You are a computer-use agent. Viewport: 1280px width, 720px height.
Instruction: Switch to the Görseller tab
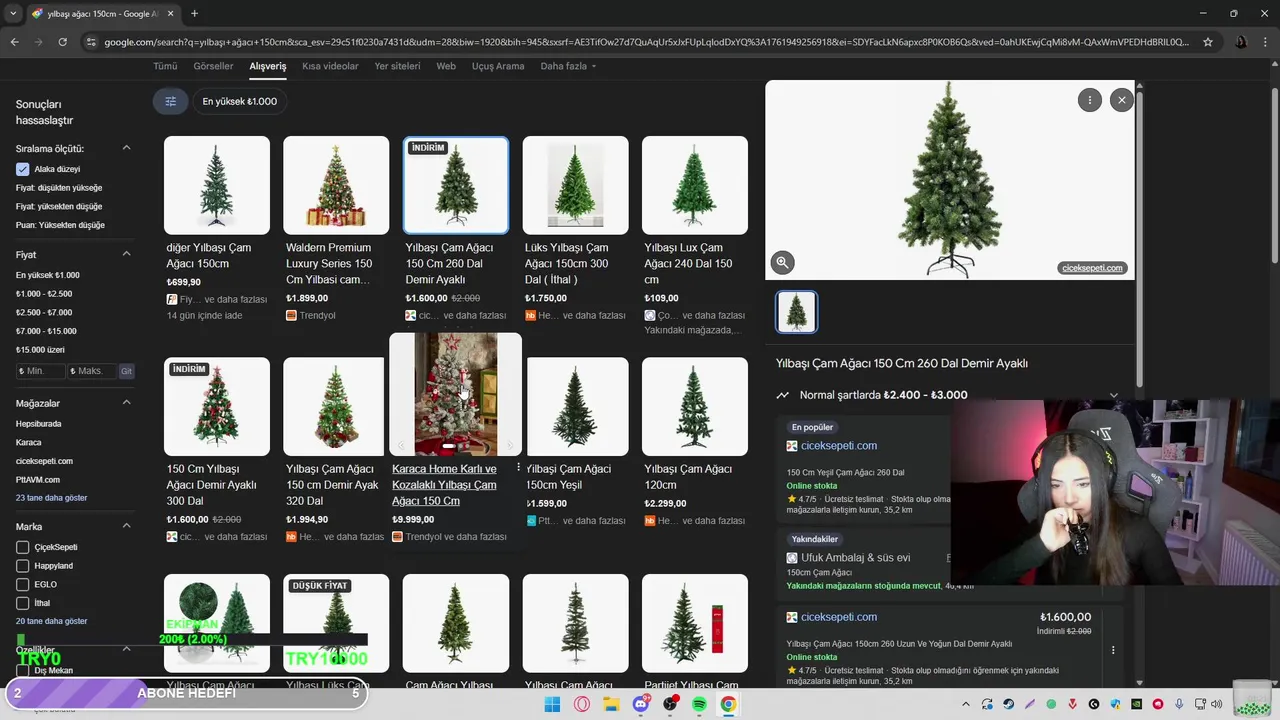(213, 66)
